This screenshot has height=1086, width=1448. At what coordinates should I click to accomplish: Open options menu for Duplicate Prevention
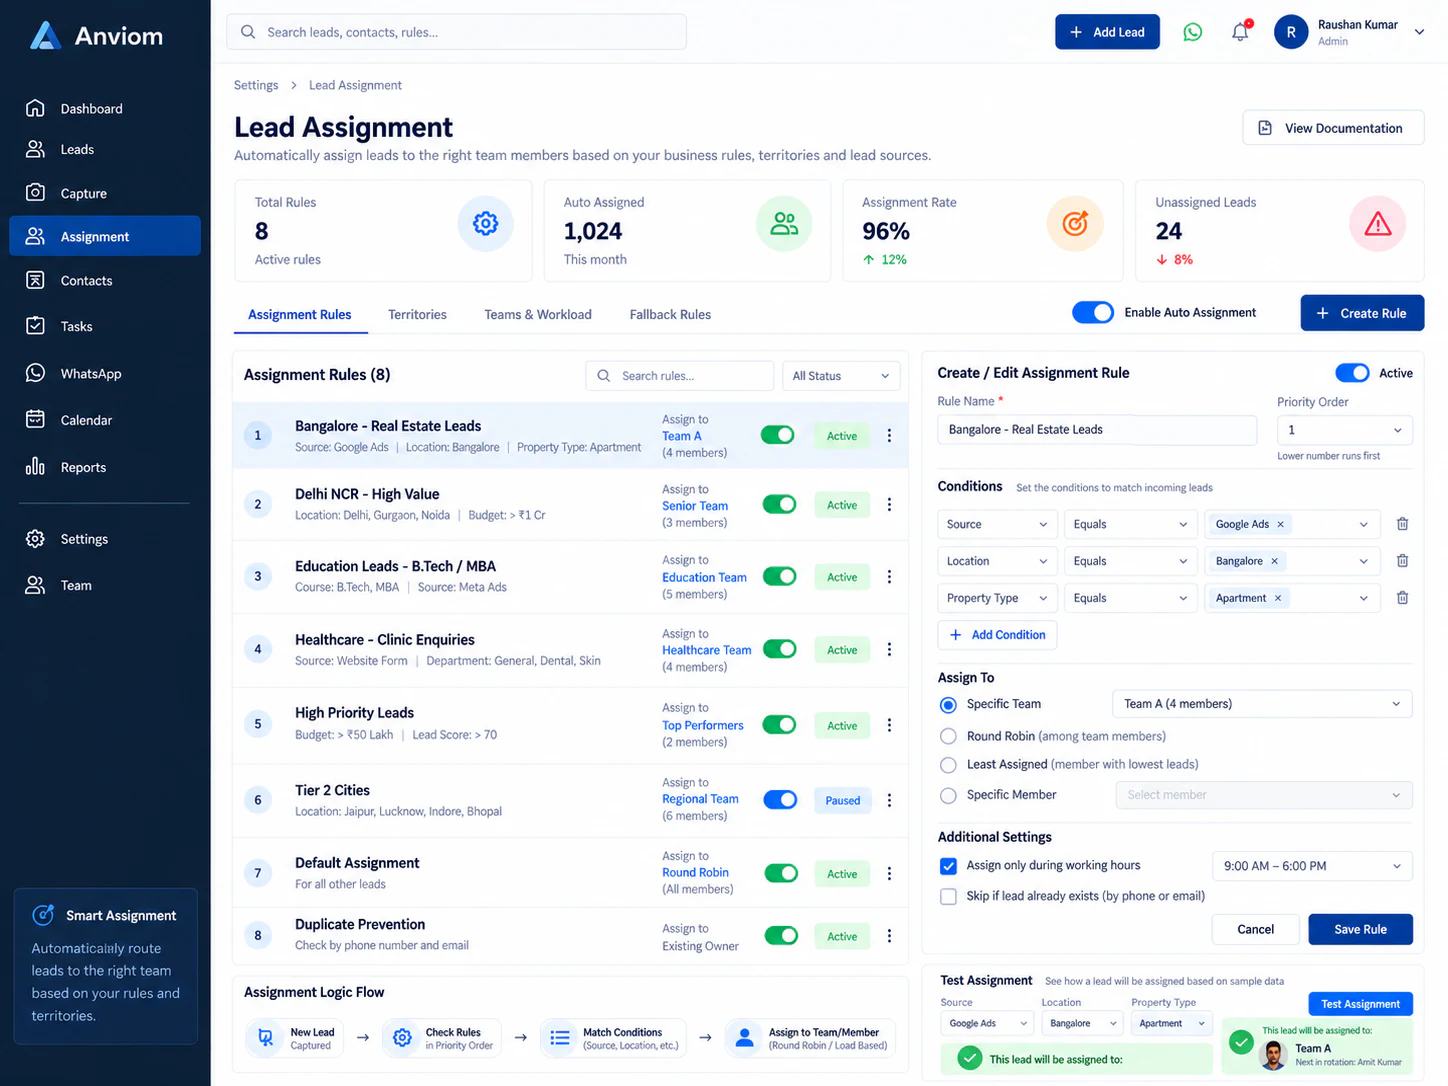click(889, 936)
